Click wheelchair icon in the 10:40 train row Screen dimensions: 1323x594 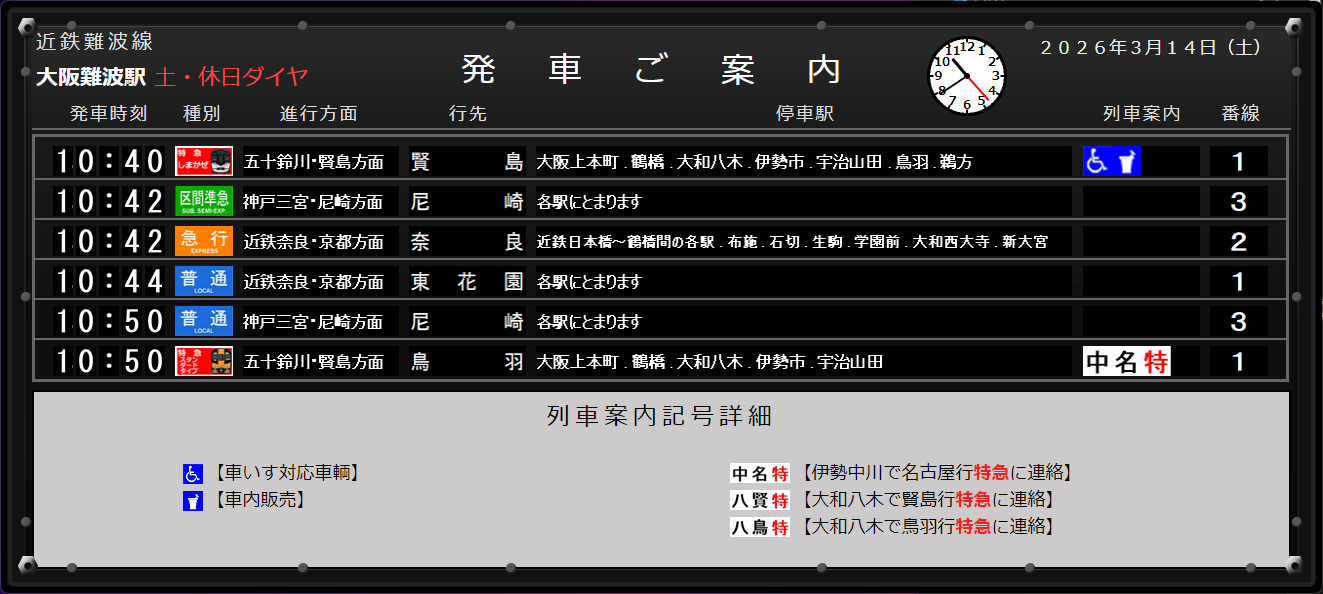1097,161
